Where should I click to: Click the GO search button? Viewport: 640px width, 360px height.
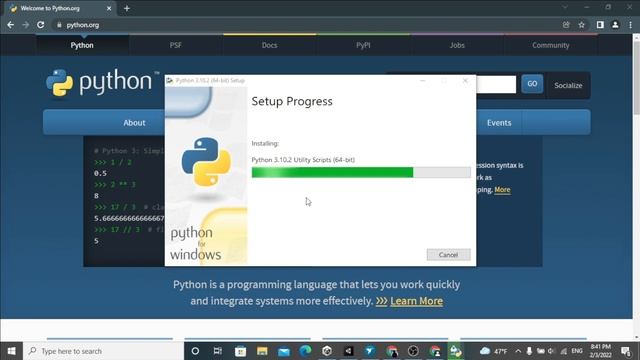click(532, 84)
